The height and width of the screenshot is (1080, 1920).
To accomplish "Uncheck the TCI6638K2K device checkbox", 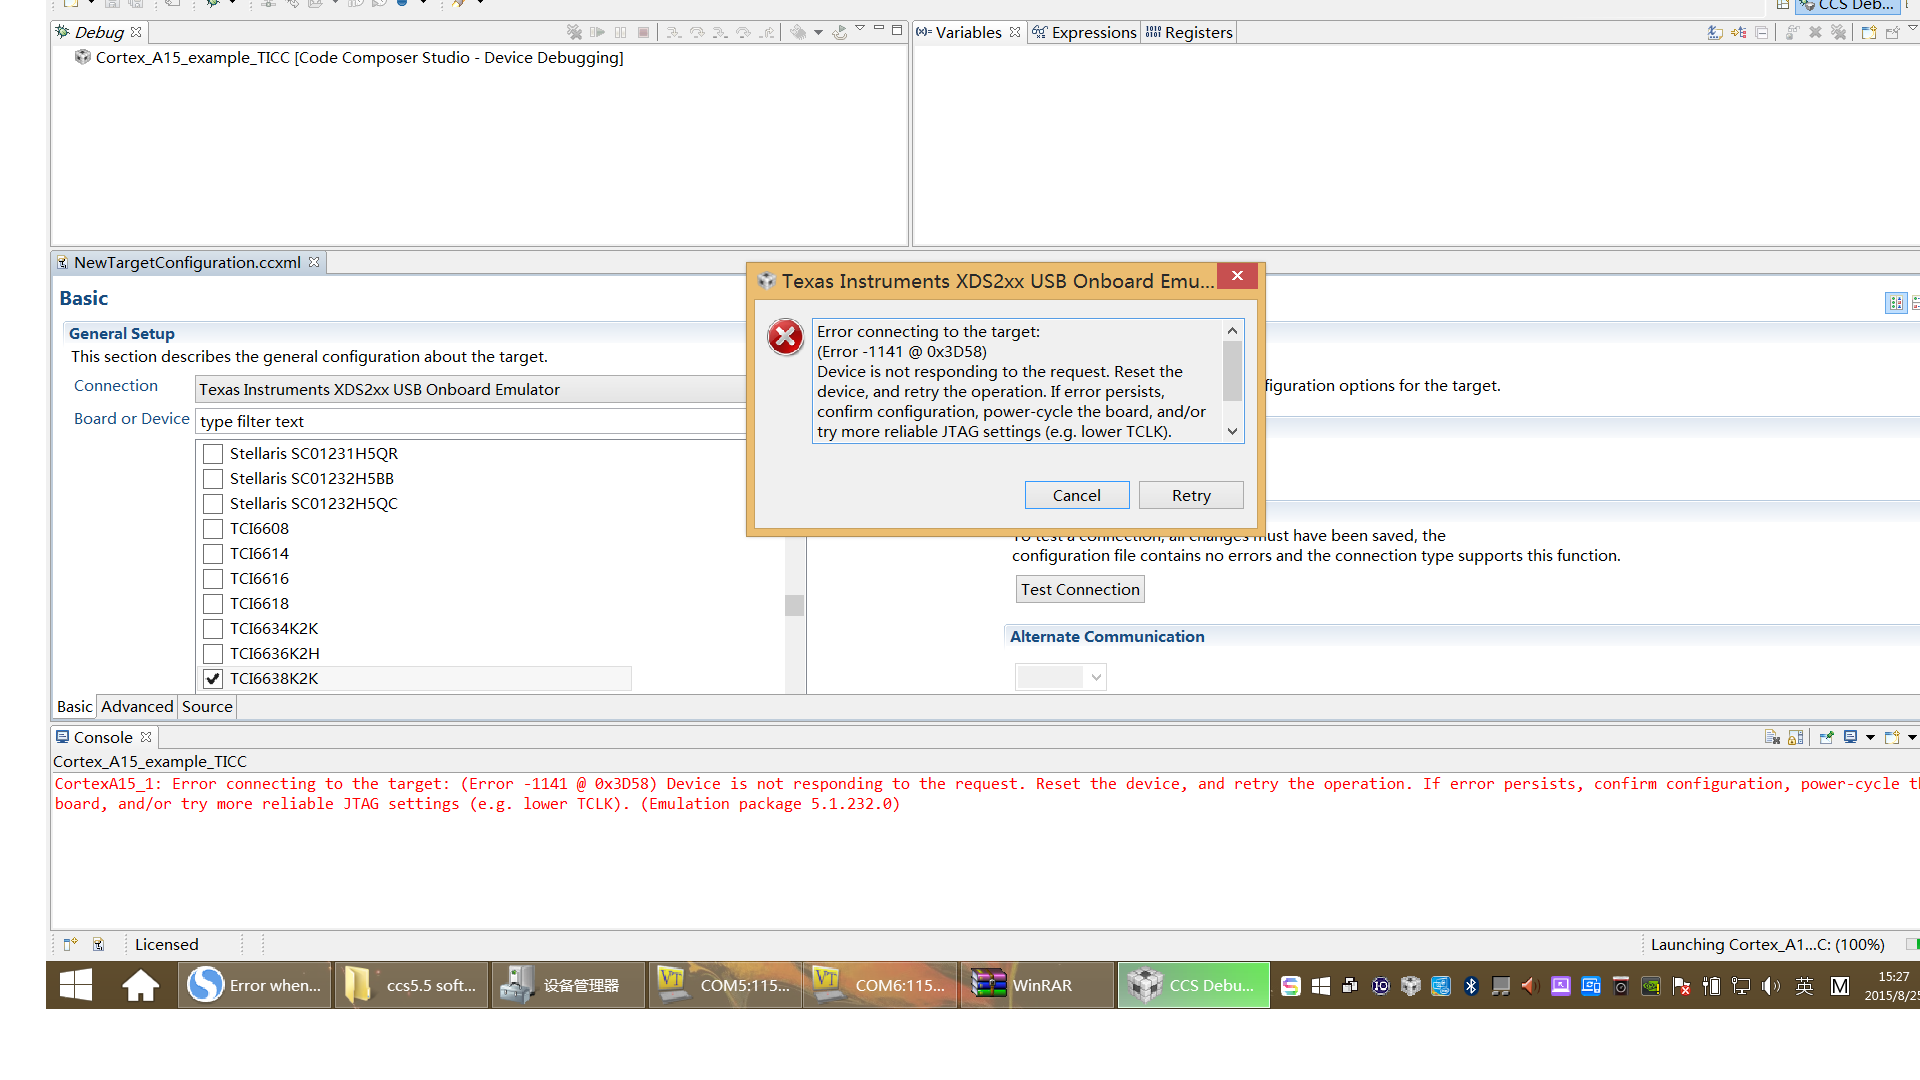I will pyautogui.click(x=213, y=679).
